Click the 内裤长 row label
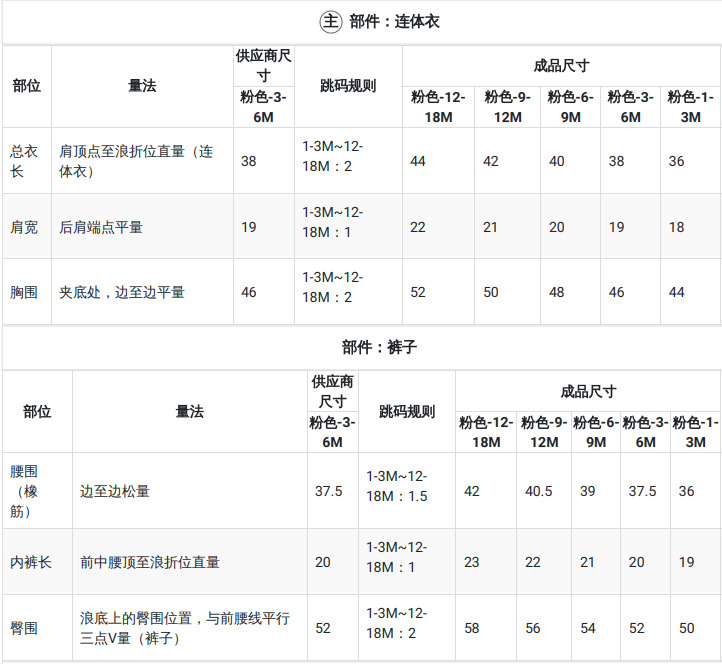This screenshot has width=722, height=664. pyautogui.click(x=31, y=562)
